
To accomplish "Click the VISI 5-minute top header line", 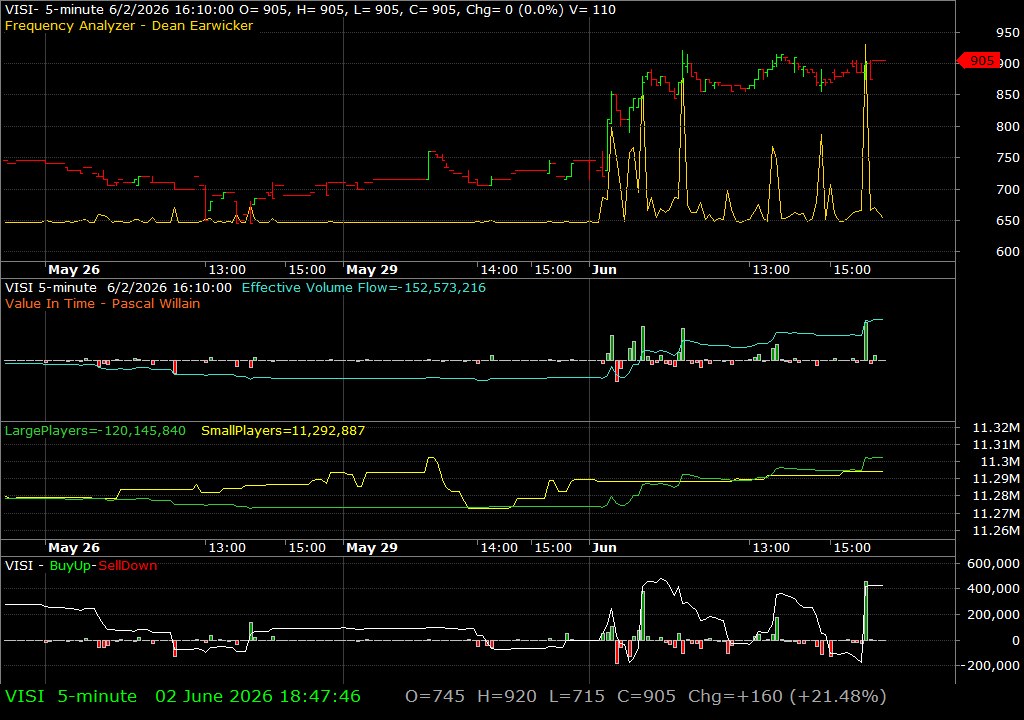I will [310, 10].
